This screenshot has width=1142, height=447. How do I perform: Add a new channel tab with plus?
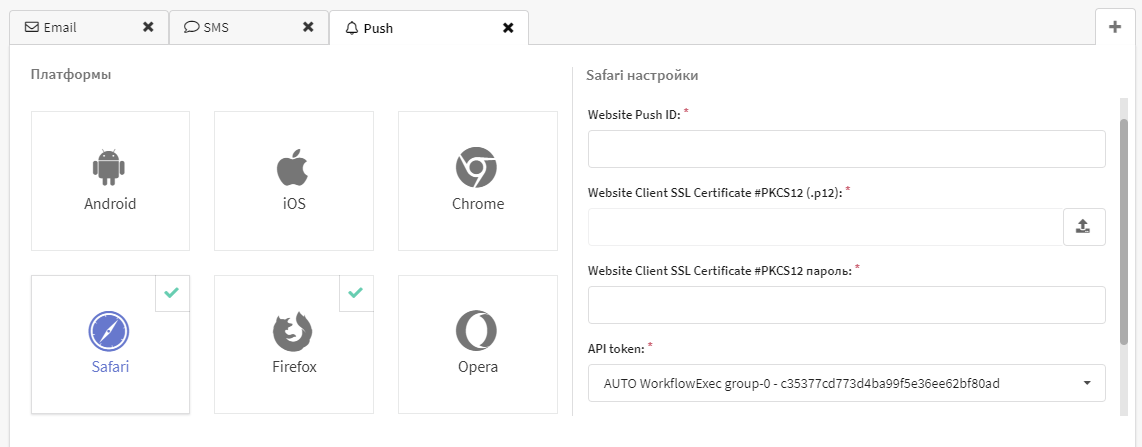[x=1115, y=27]
